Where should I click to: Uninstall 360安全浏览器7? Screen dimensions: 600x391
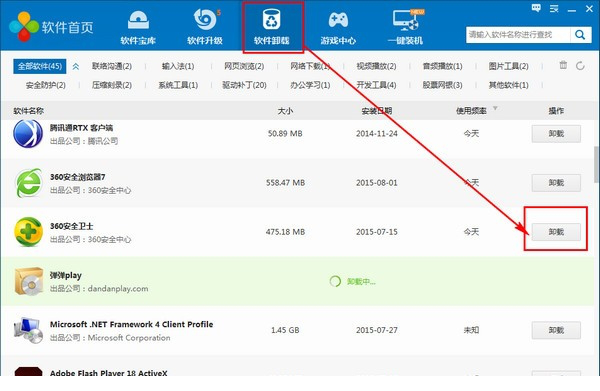click(556, 183)
